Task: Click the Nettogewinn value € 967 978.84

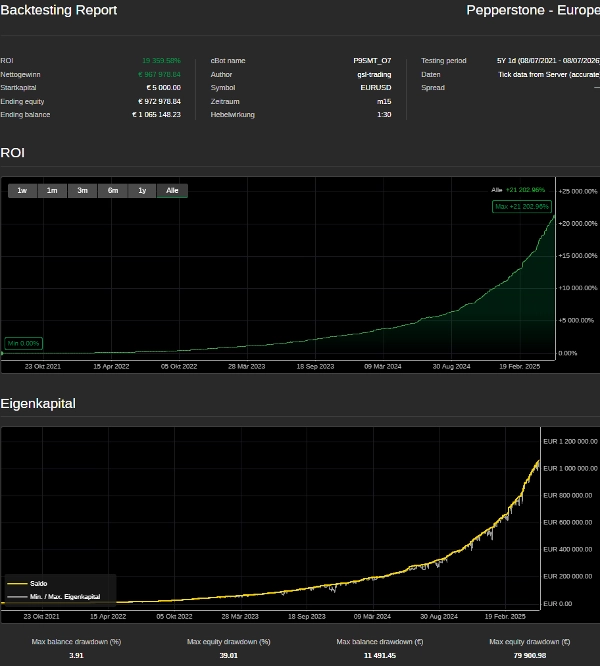Action: pos(159,74)
